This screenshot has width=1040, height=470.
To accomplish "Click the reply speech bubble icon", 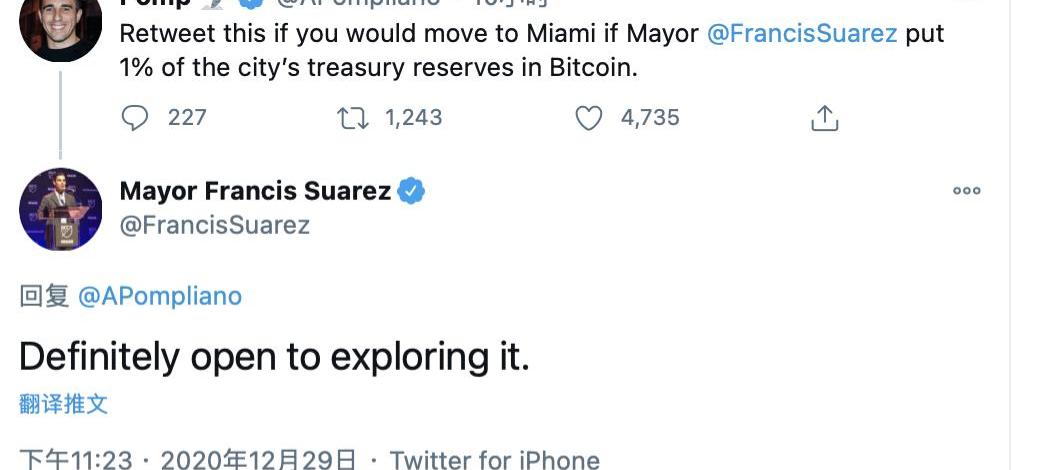I will tap(134, 118).
